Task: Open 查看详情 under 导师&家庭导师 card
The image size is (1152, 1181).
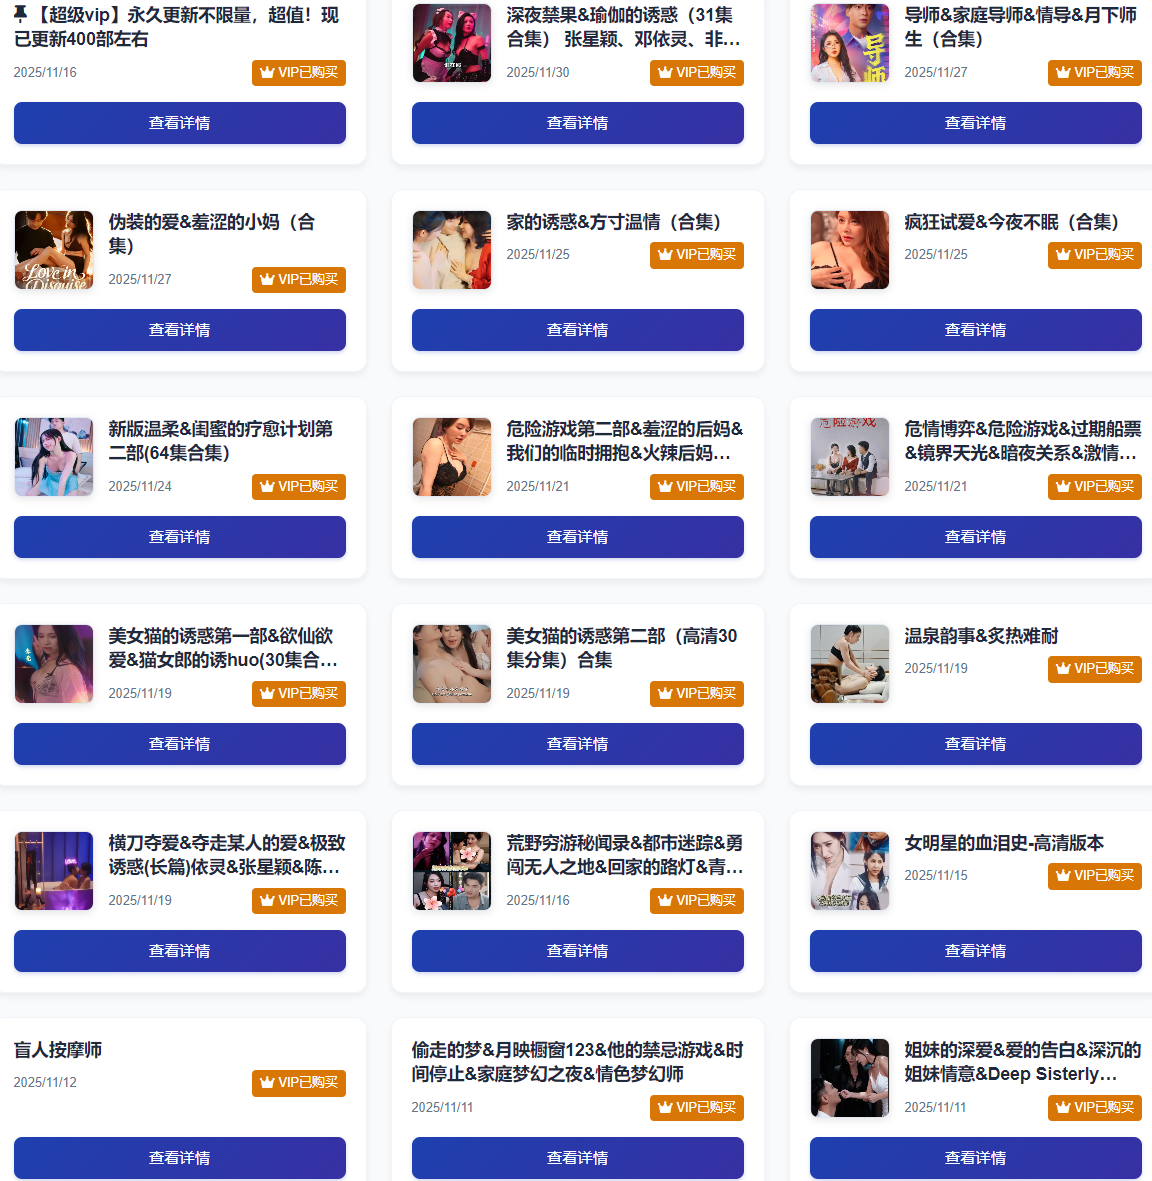Action: (976, 123)
